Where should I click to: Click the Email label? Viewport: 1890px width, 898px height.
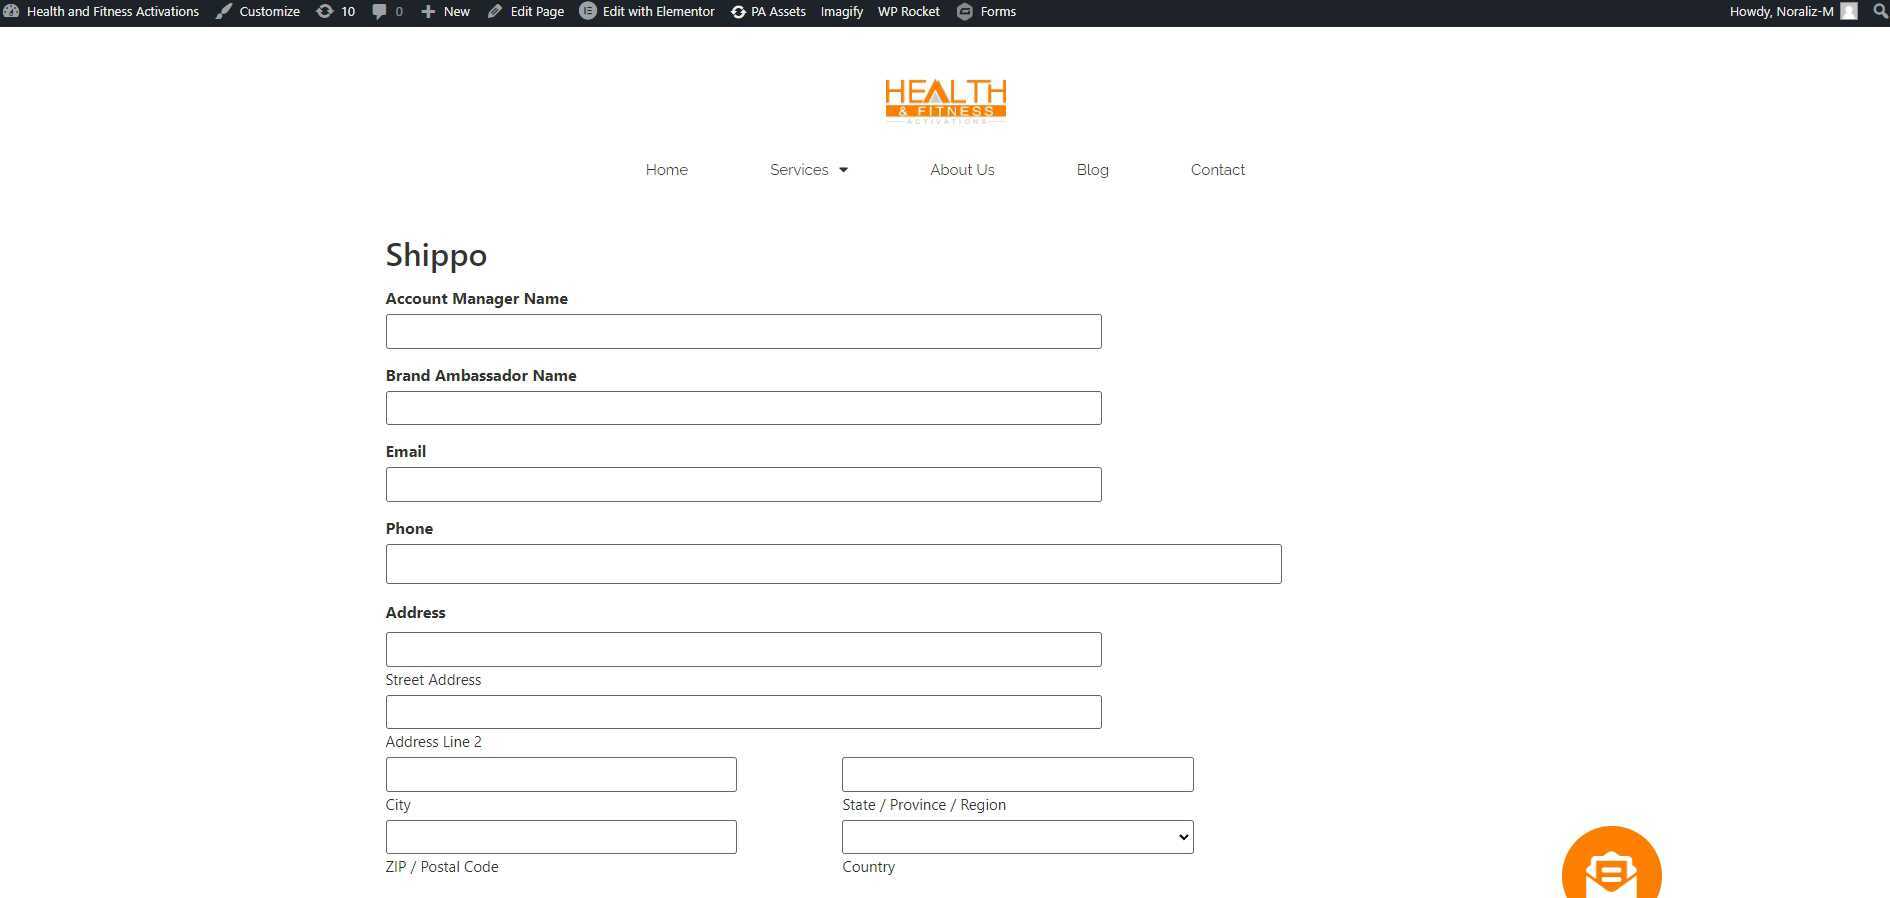pos(406,452)
